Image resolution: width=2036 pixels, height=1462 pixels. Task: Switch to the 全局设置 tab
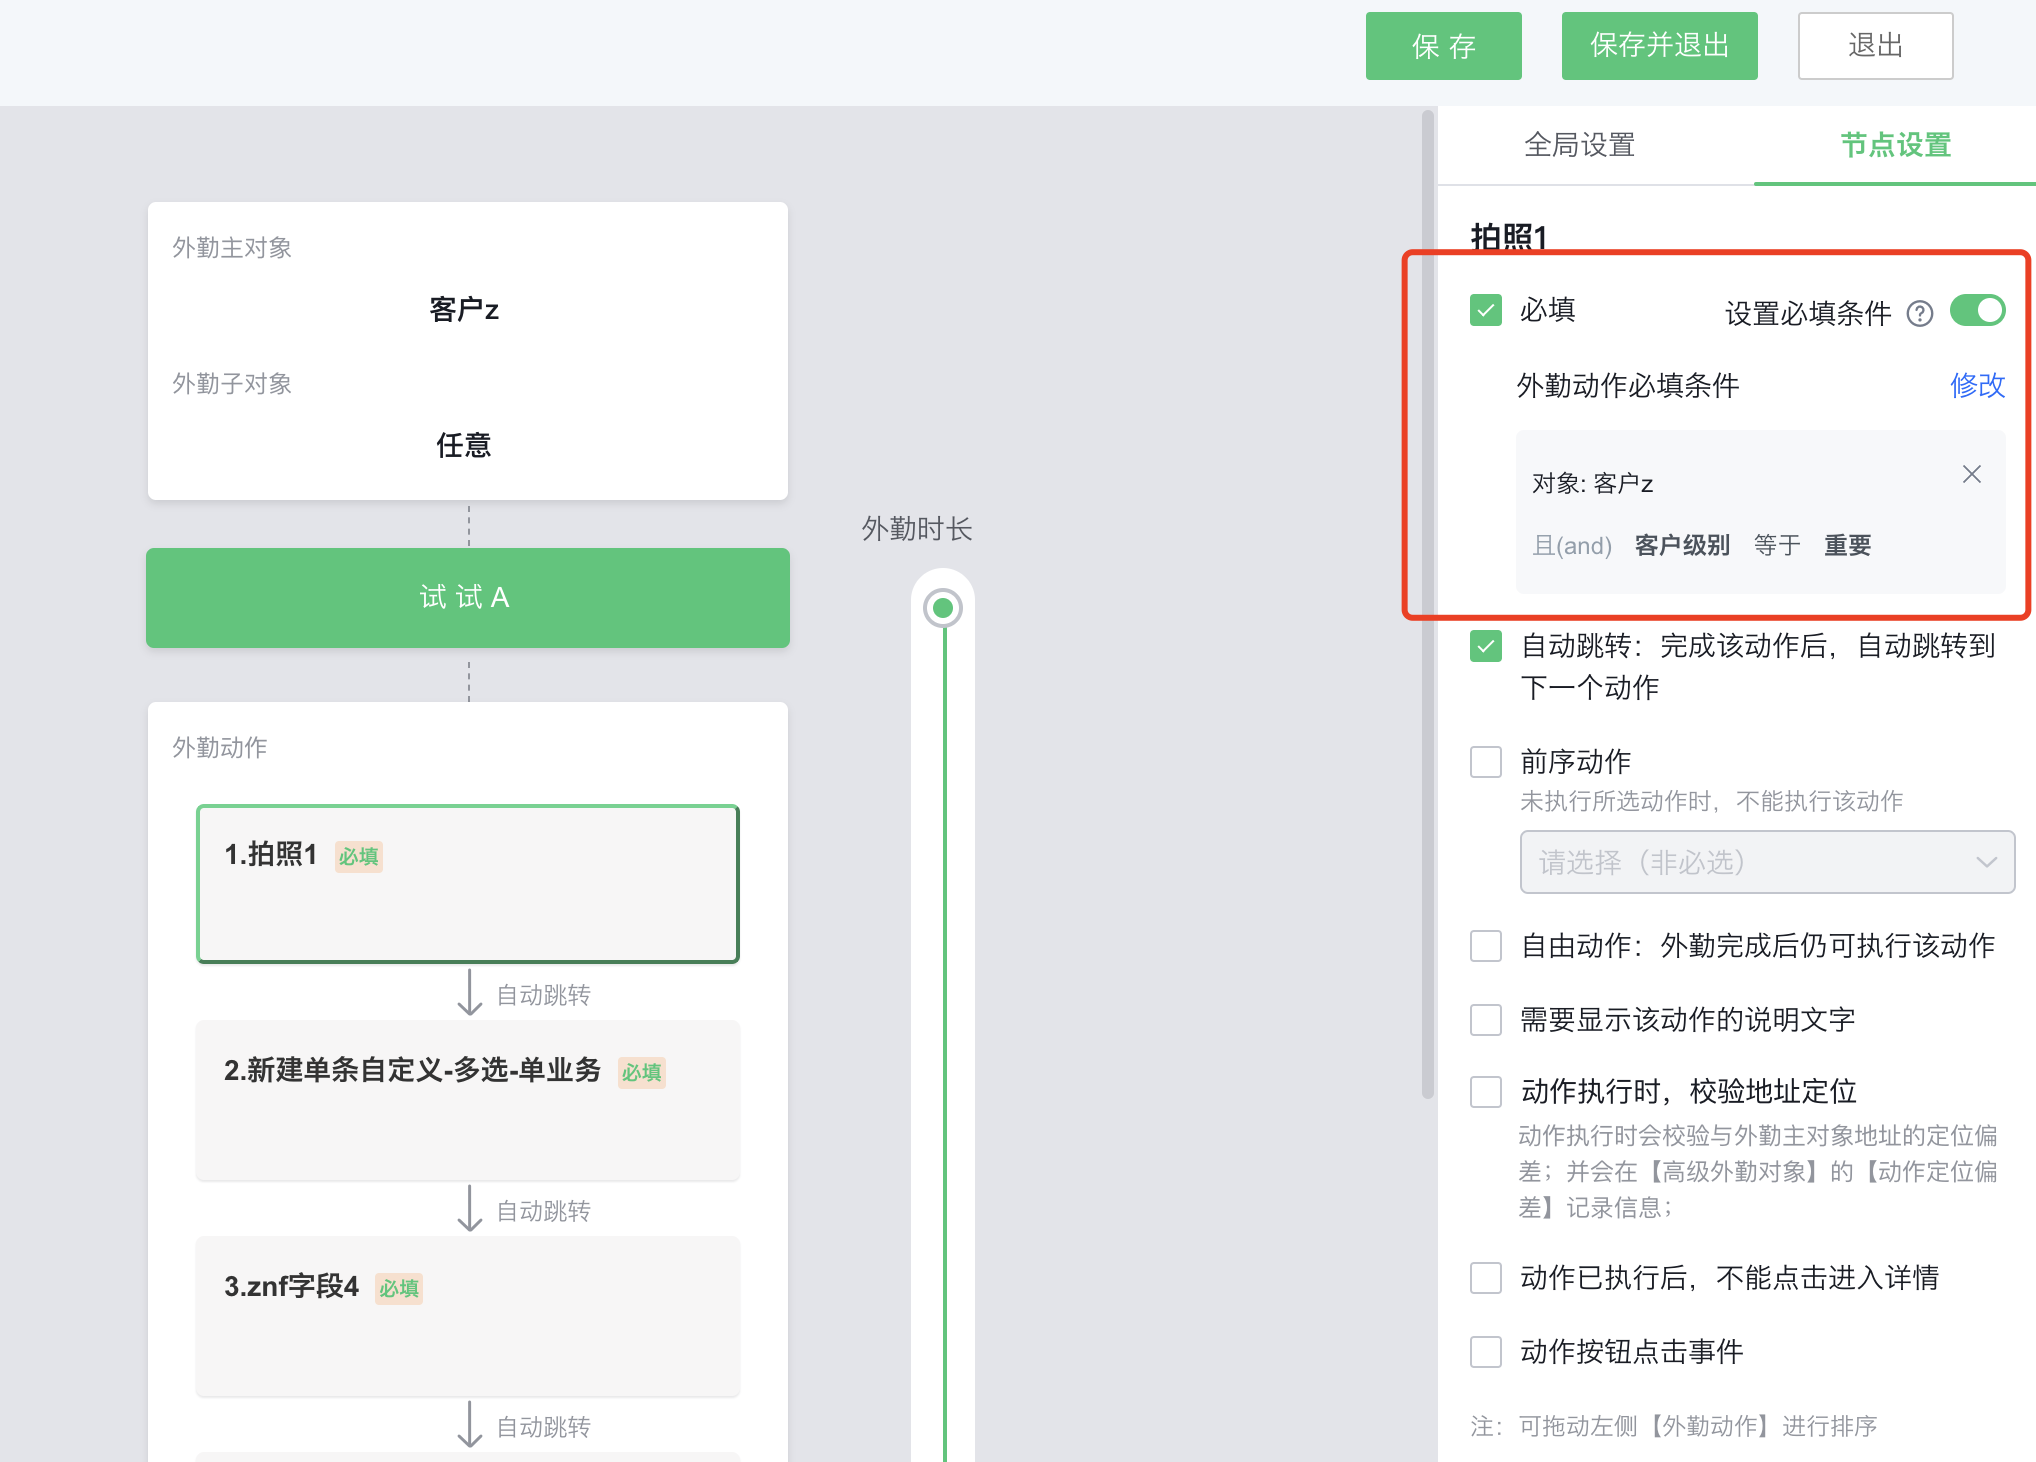(1578, 146)
